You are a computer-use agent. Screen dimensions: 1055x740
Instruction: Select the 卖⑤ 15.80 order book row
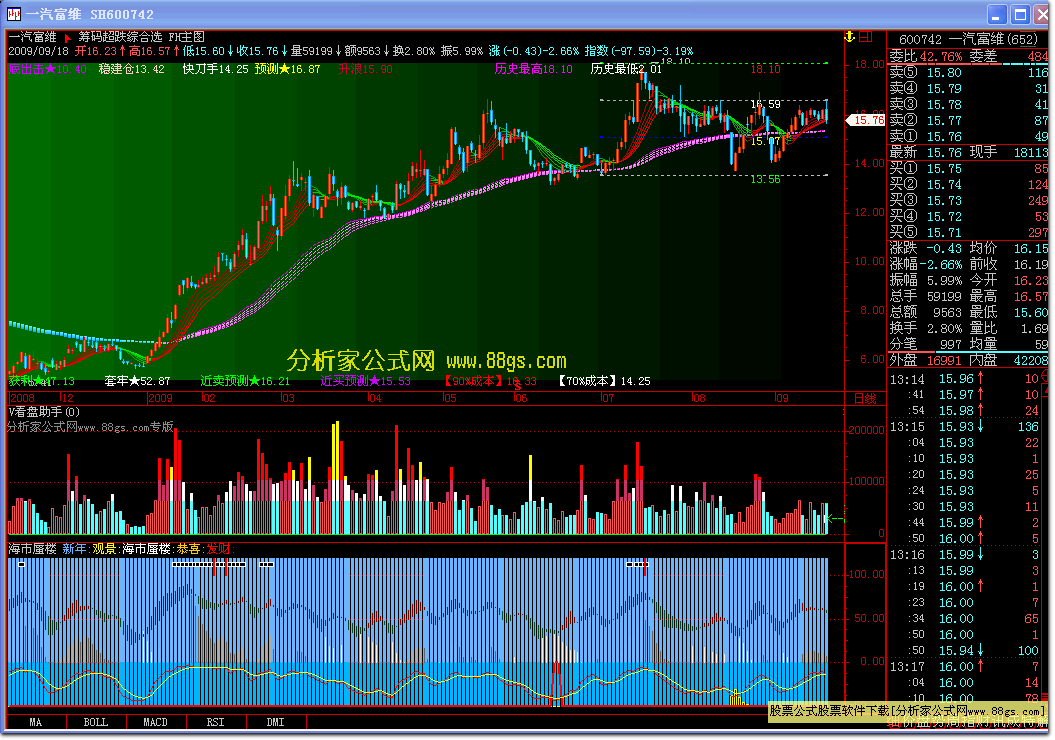click(x=968, y=72)
